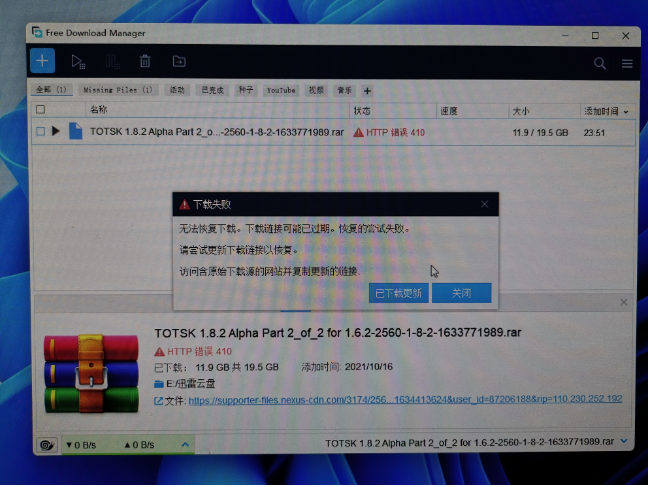The width and height of the screenshot is (648, 487).
Task: Click the 关闭 button in dialog
Action: point(462,293)
